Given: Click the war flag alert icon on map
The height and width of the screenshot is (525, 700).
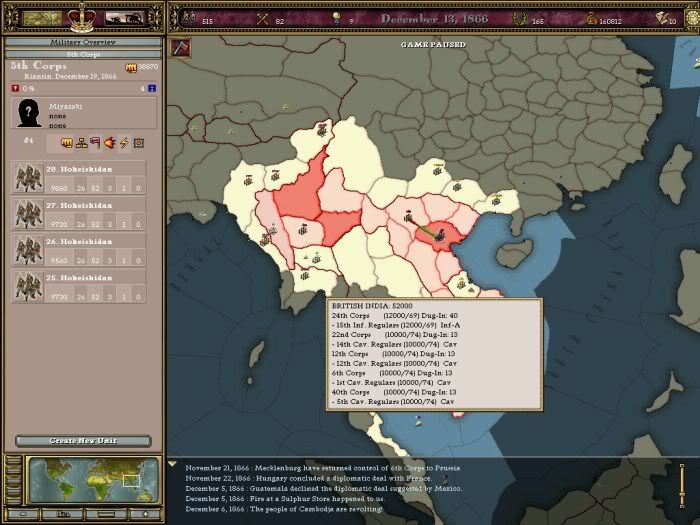Looking at the screenshot, I should tap(181, 47).
